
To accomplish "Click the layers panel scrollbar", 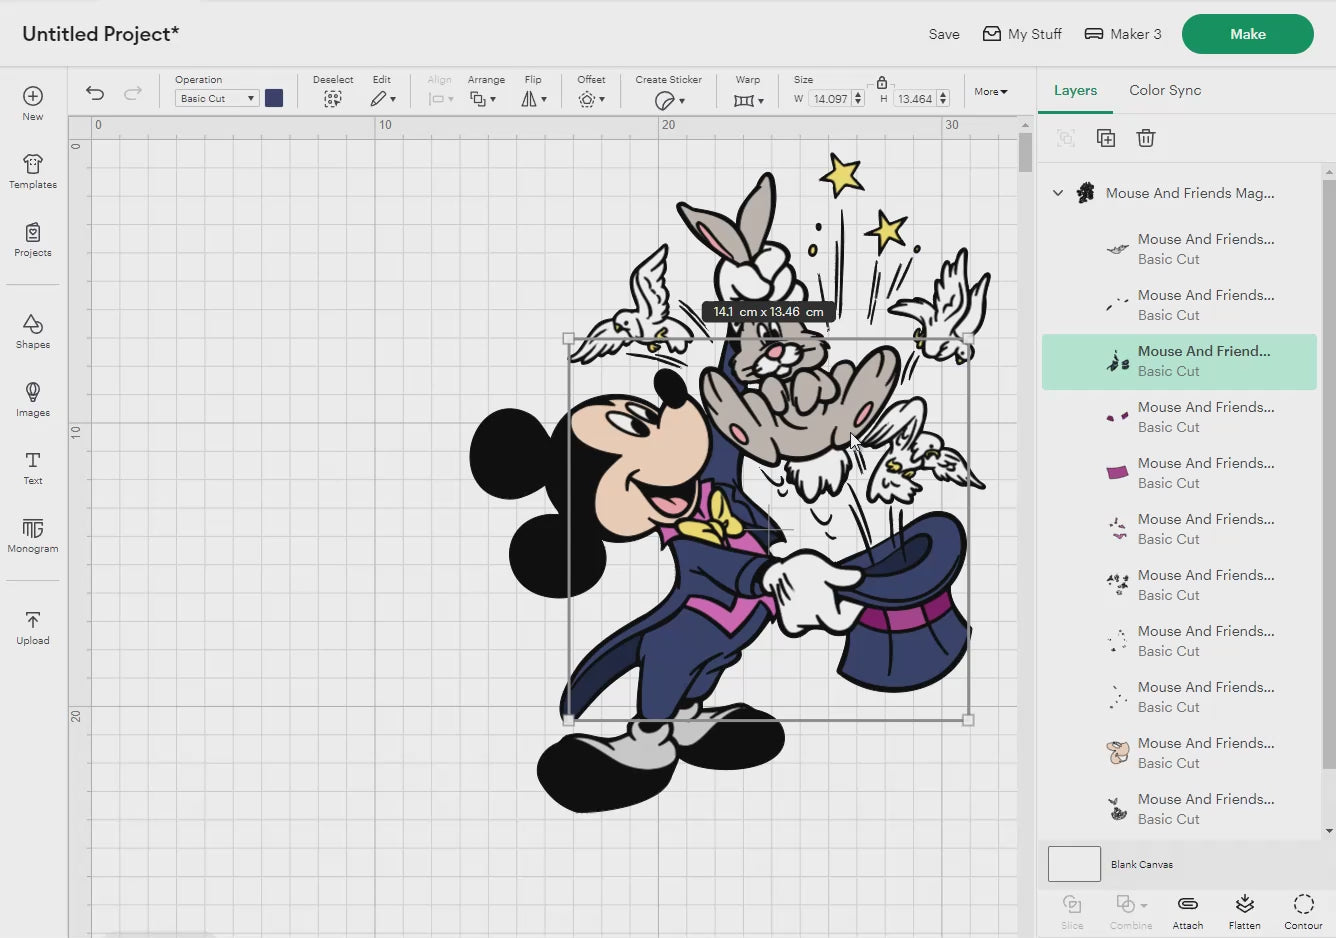I will [1328, 475].
